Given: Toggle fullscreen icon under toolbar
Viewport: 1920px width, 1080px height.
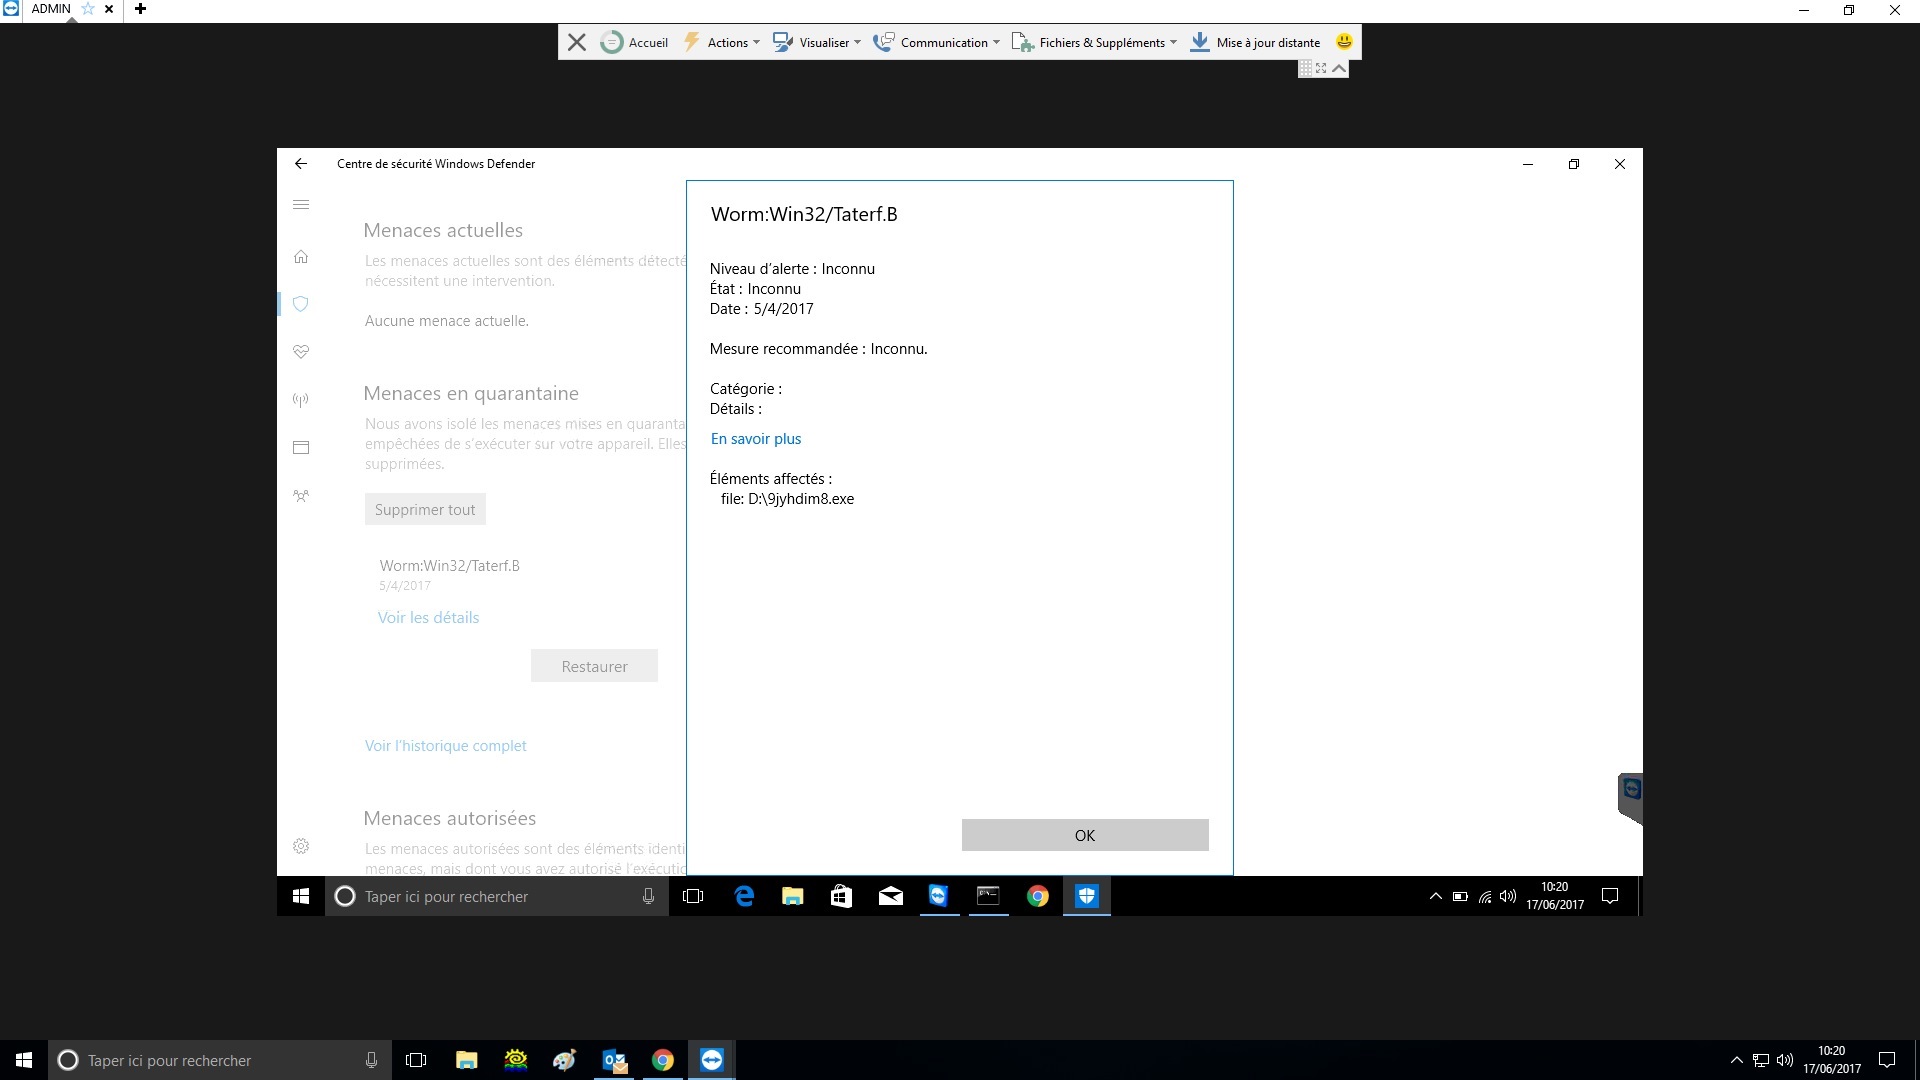Looking at the screenshot, I should 1321,68.
